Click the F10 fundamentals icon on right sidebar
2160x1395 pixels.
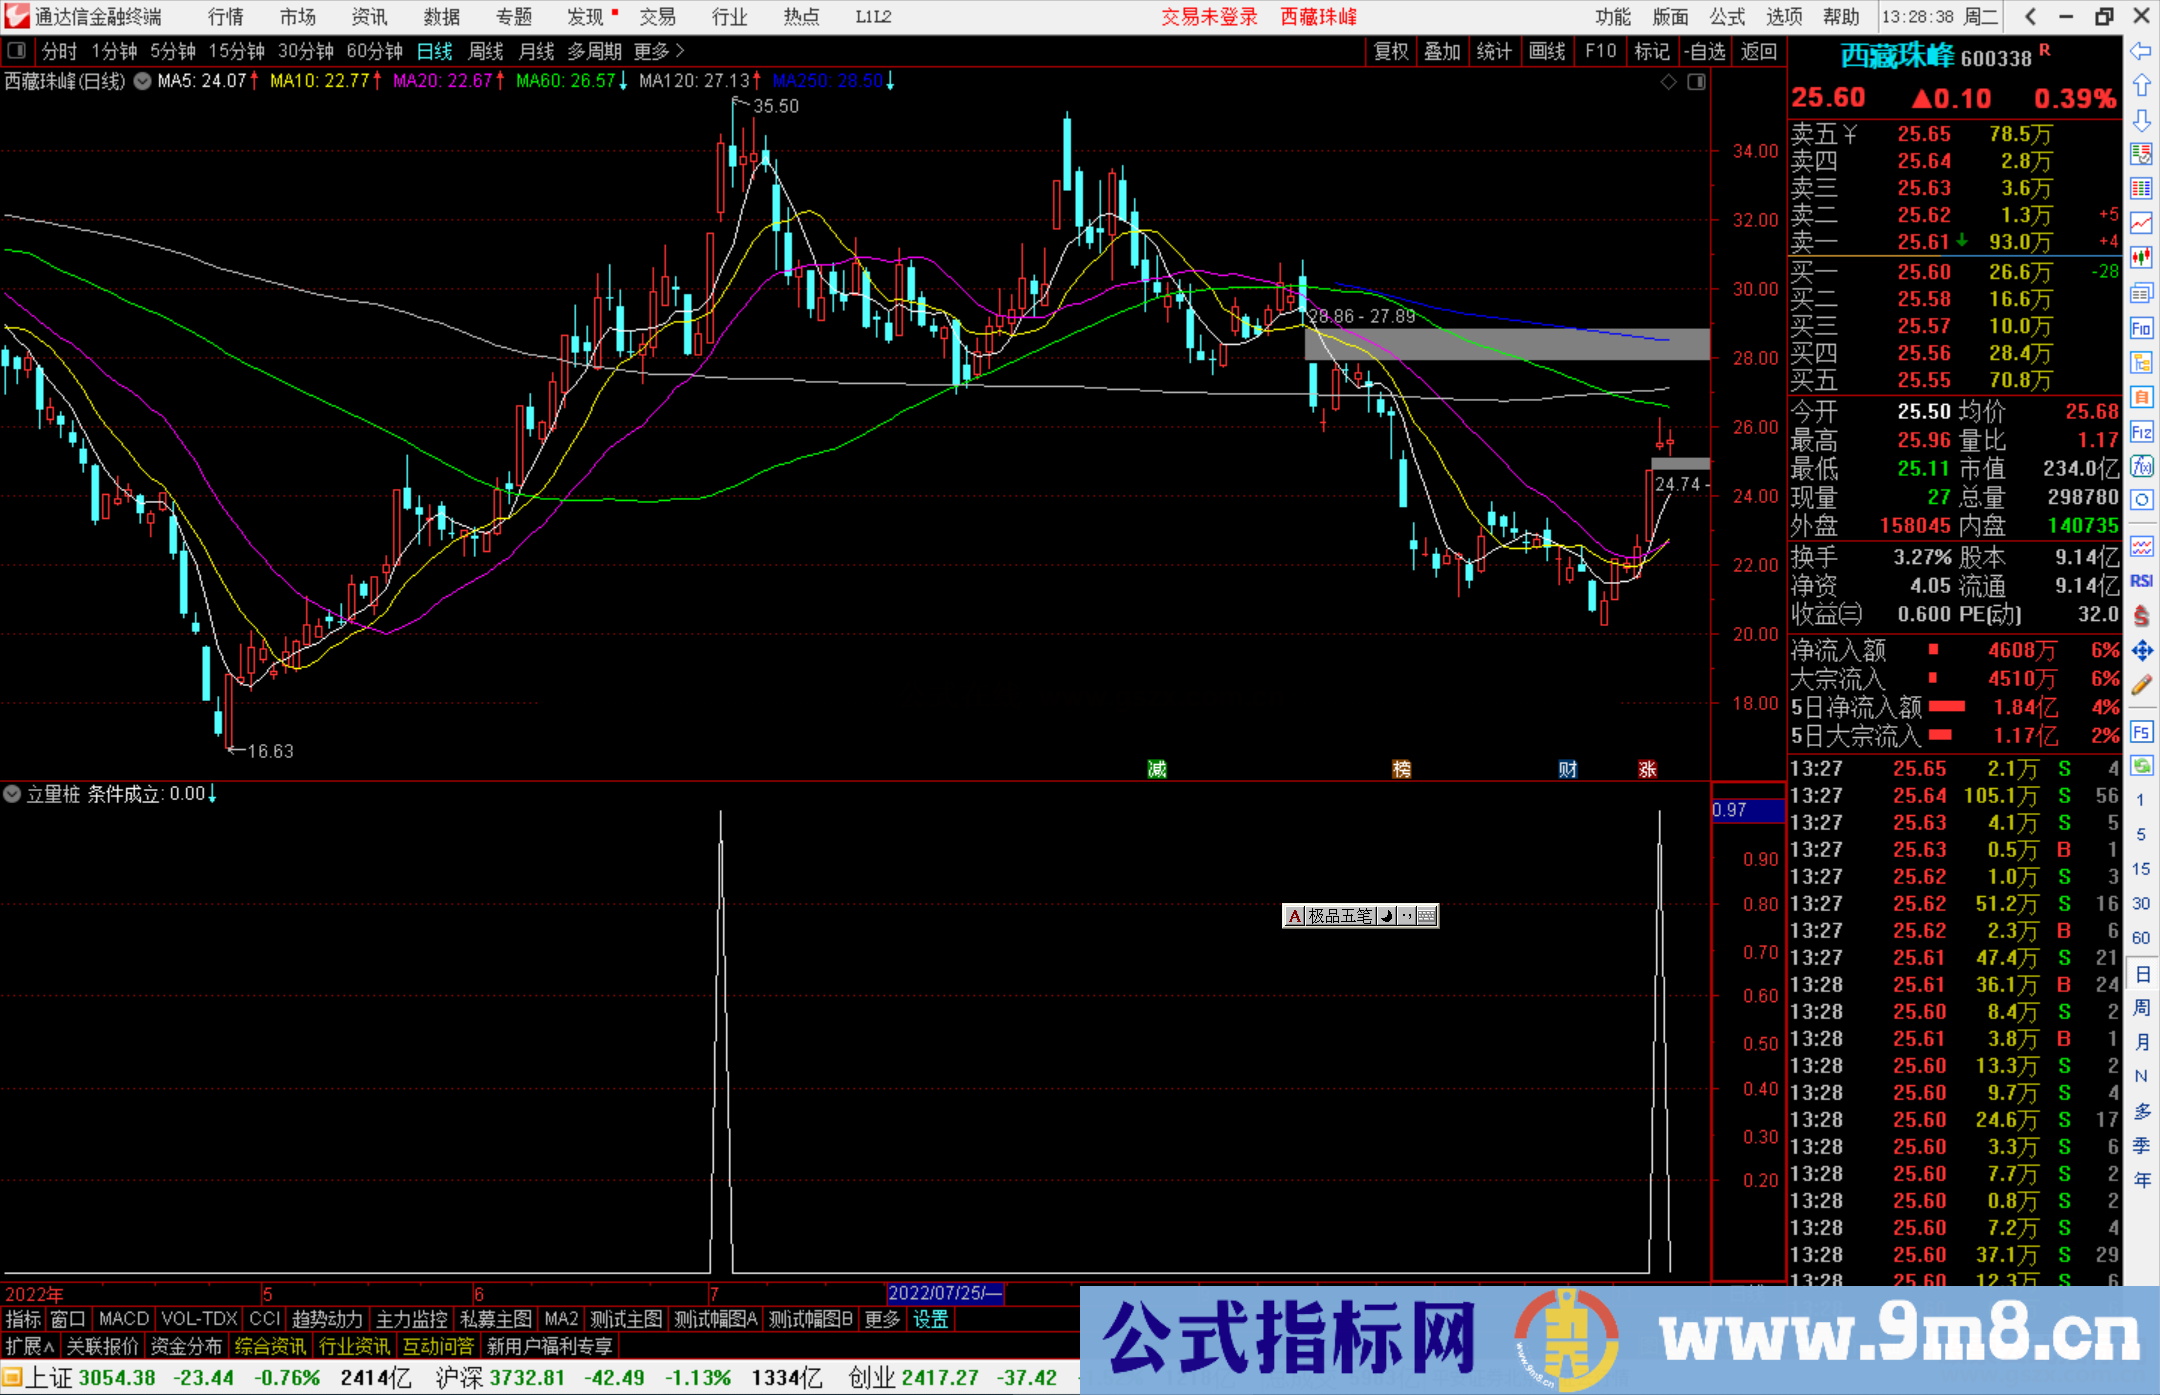point(2142,330)
